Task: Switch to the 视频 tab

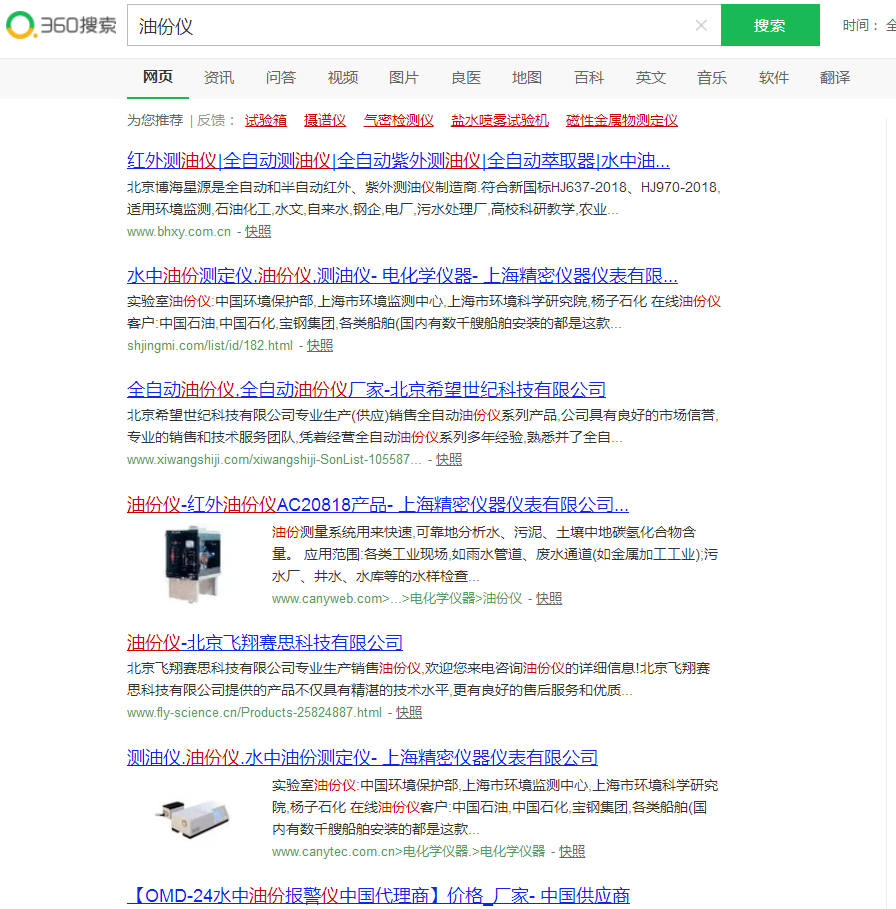Action: (x=343, y=77)
